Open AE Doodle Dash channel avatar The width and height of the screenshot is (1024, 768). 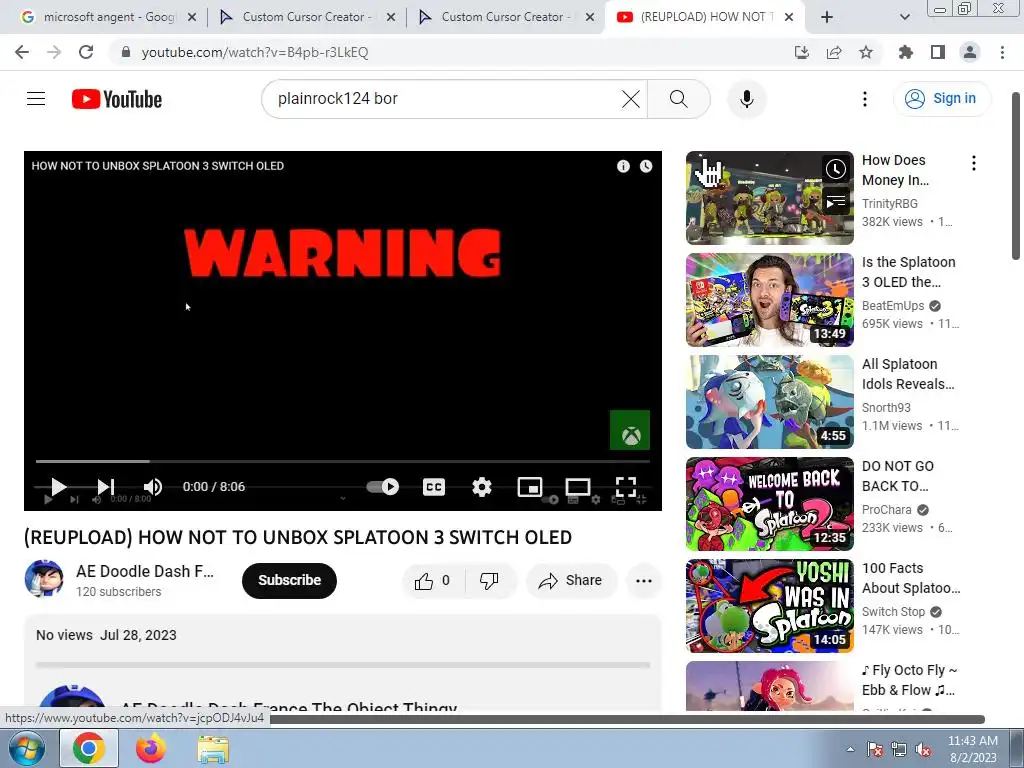click(44, 579)
